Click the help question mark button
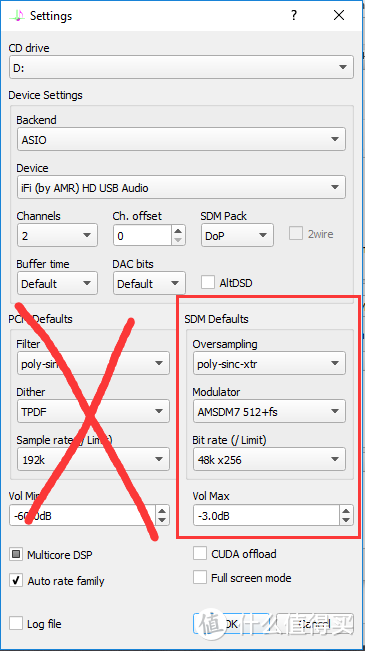The image size is (365, 651). [294, 15]
